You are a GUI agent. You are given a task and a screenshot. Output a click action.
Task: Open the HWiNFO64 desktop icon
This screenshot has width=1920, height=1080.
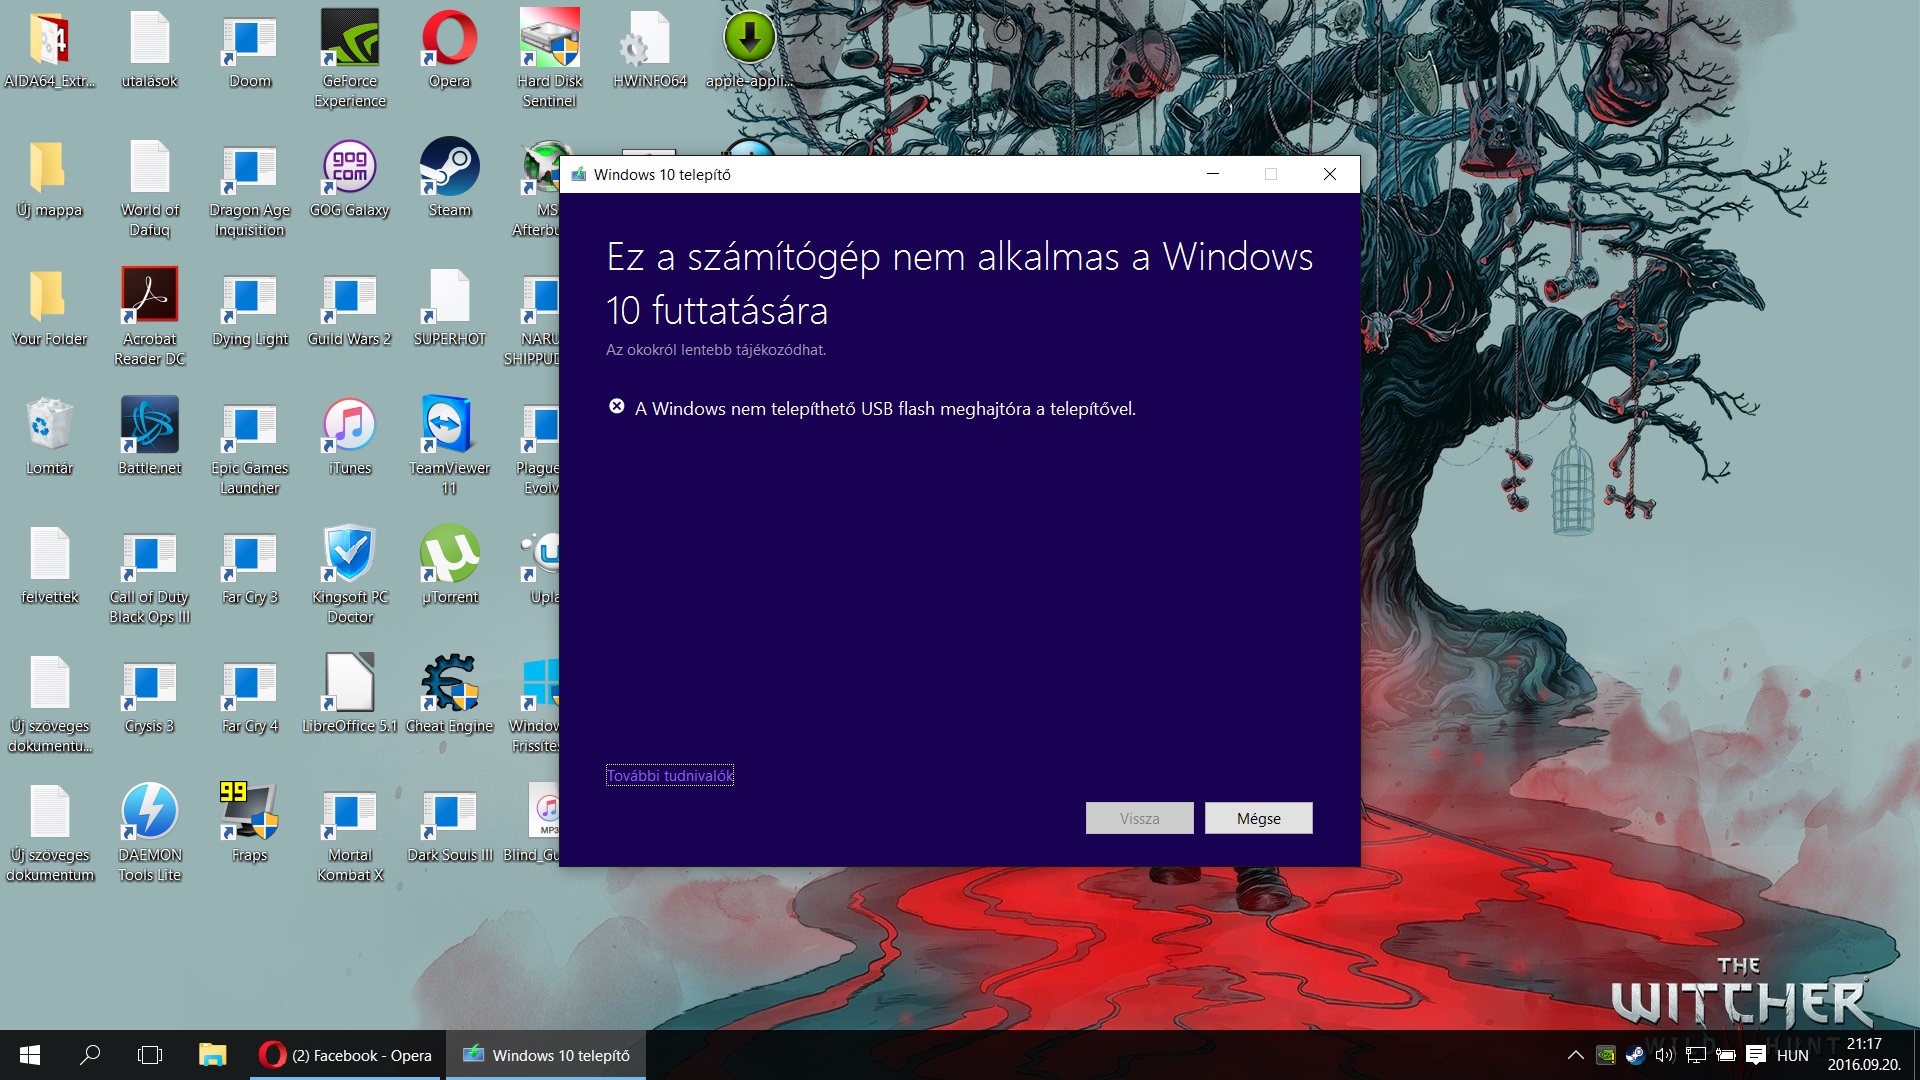coord(650,50)
